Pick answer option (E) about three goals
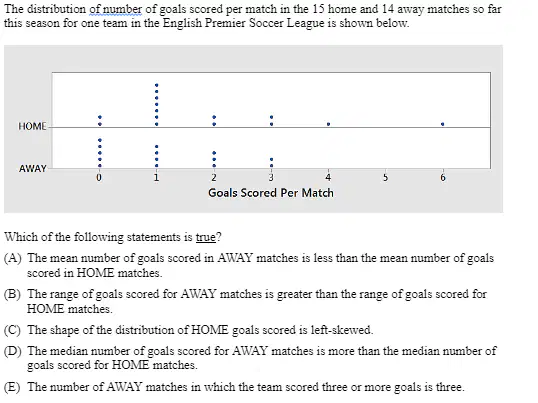 pos(234,387)
